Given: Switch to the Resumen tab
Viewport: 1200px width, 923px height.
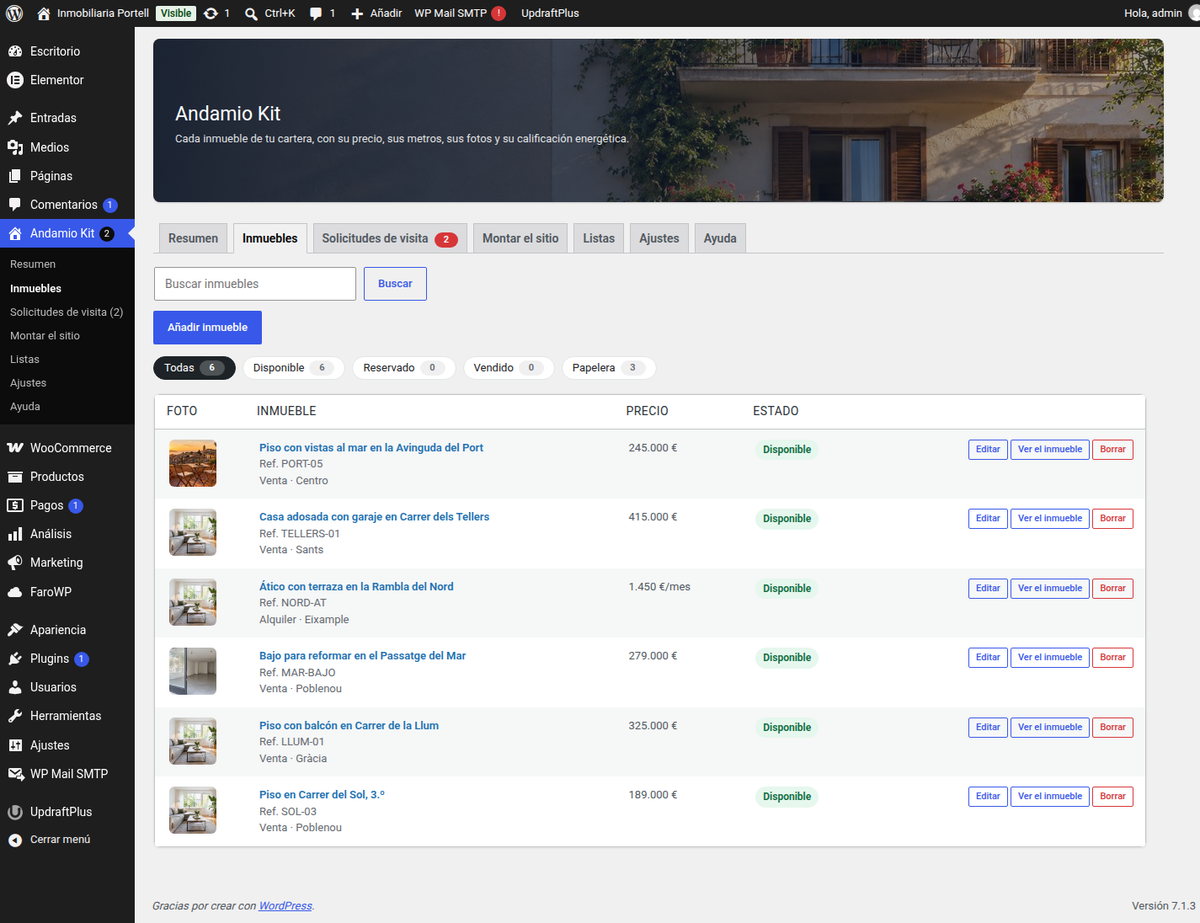Looking at the screenshot, I should click(x=193, y=238).
